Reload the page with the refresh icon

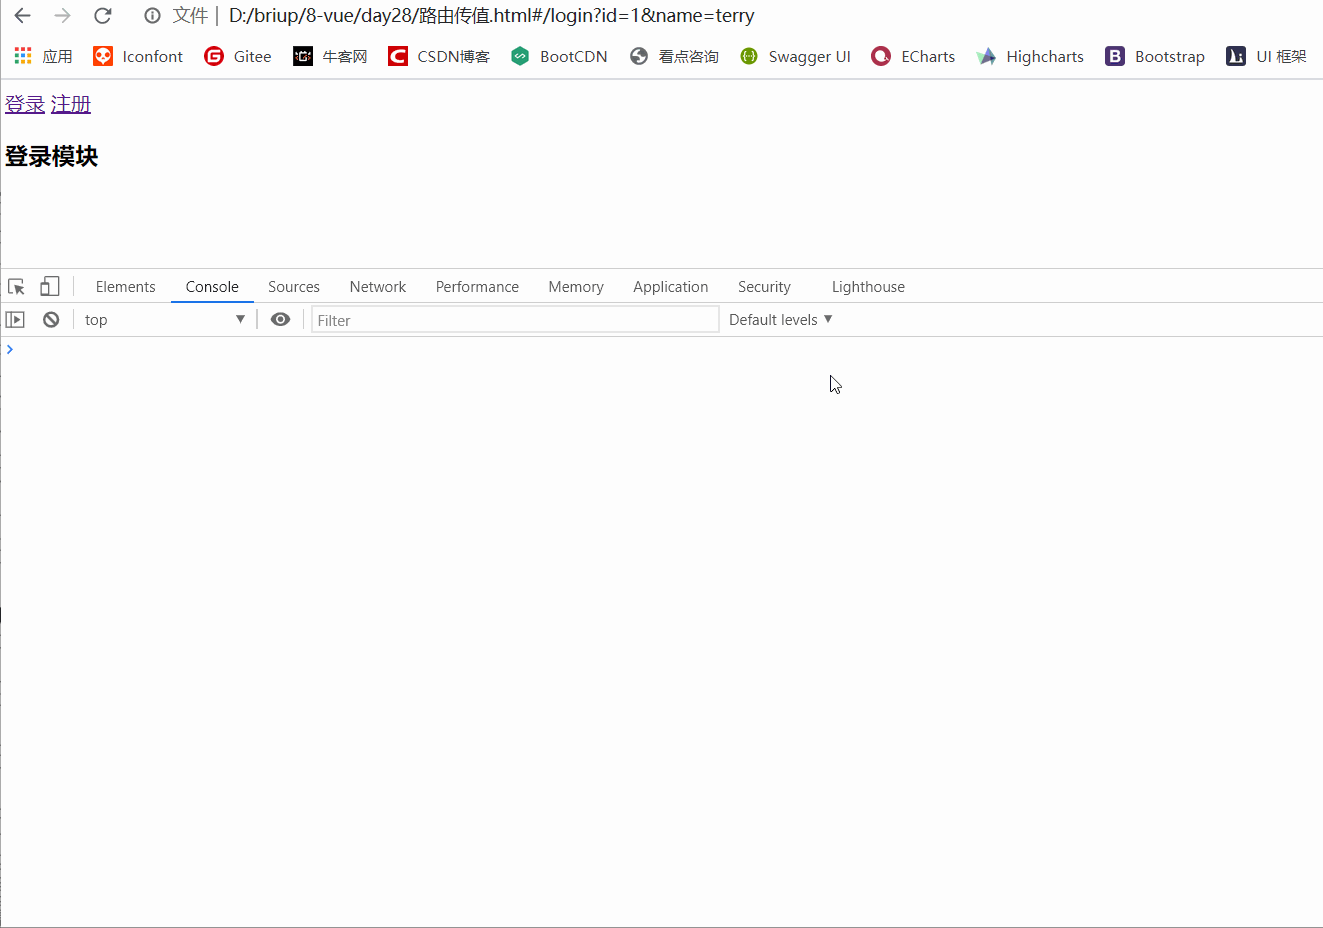click(x=102, y=16)
